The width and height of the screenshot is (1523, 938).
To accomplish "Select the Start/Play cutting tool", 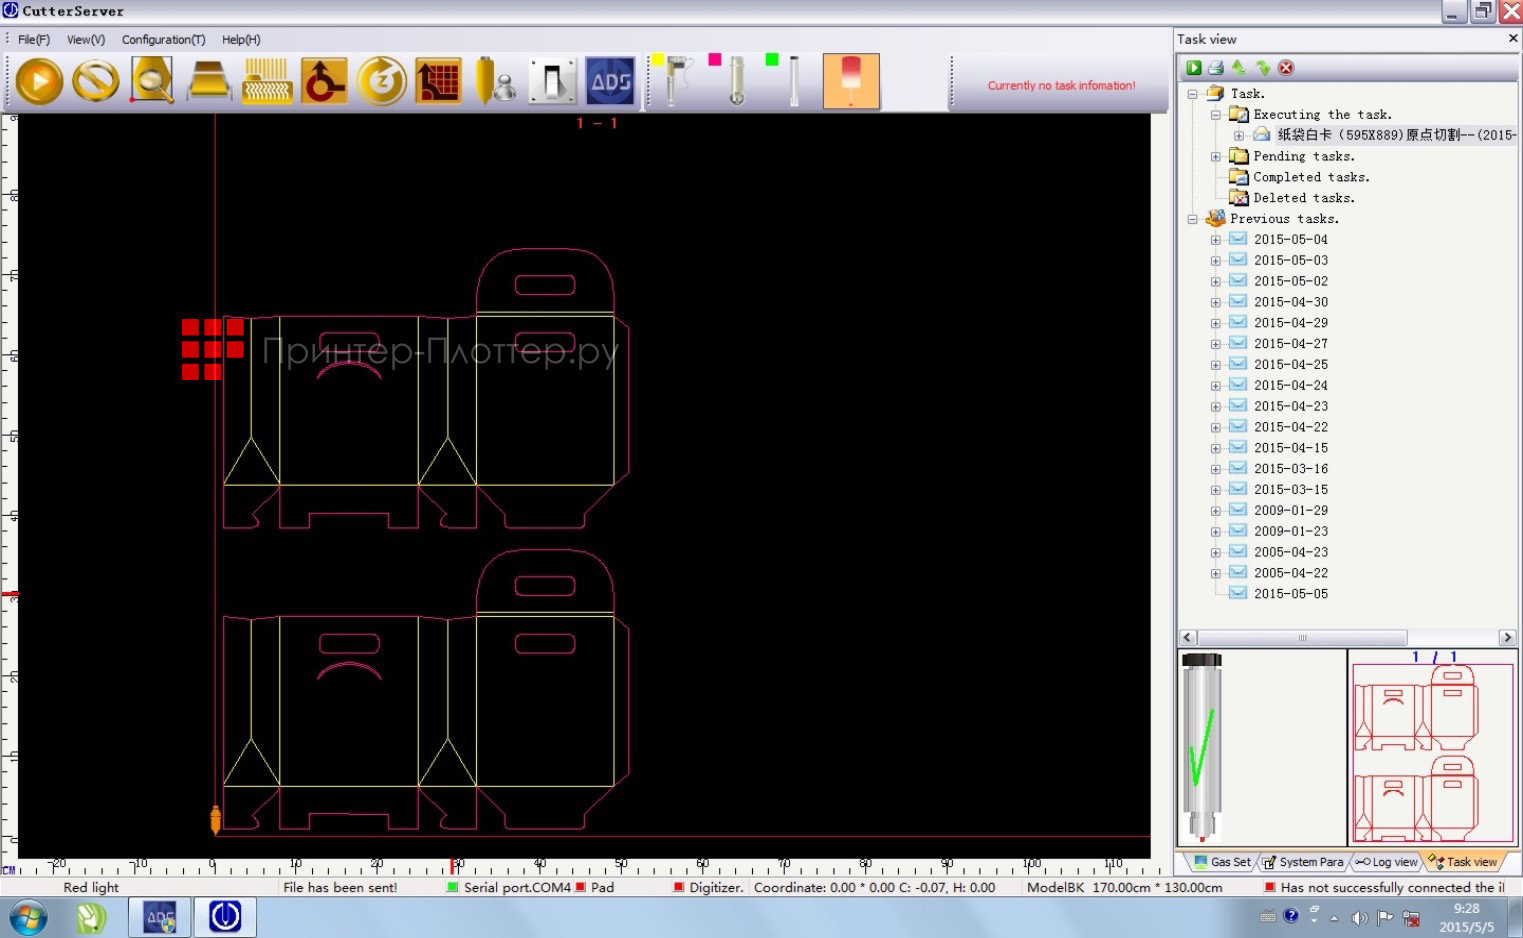I will tap(37, 80).
